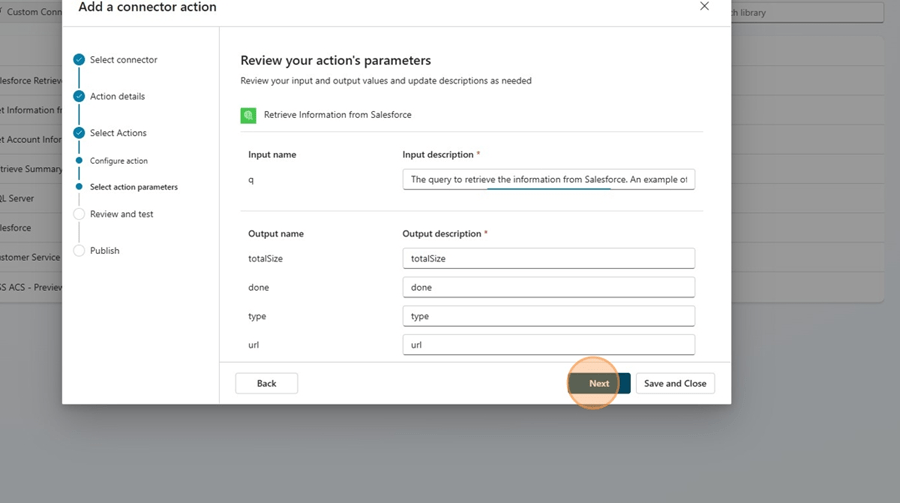Click the Select Actions step checkmark
The height and width of the screenshot is (503, 900).
79,133
